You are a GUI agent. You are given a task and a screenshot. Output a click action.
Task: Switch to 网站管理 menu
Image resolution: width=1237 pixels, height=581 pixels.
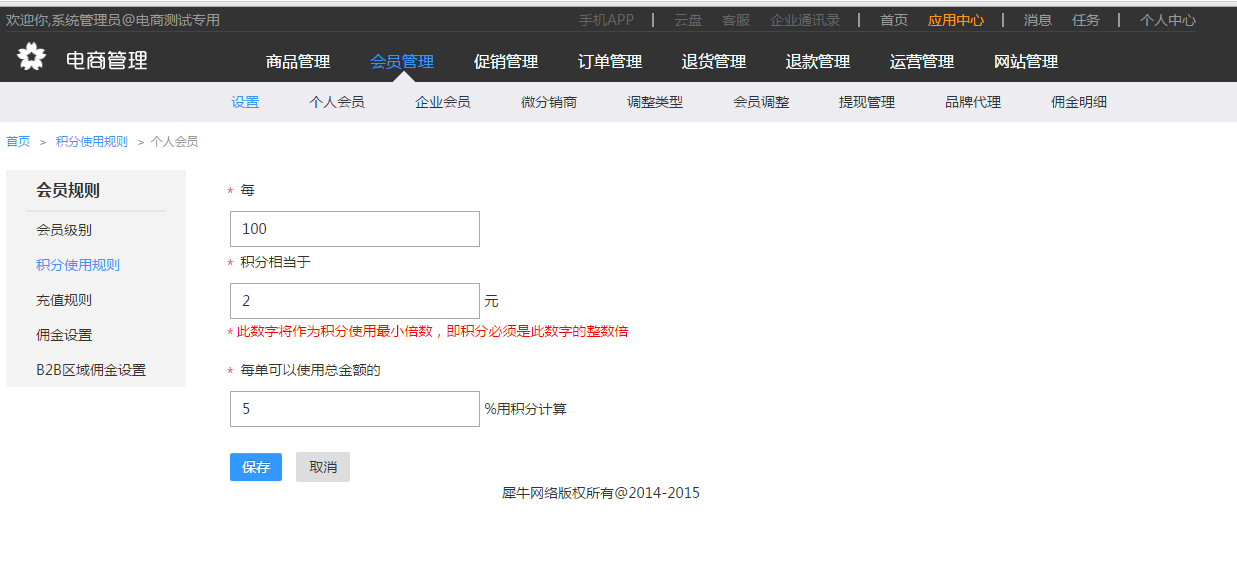1026,62
